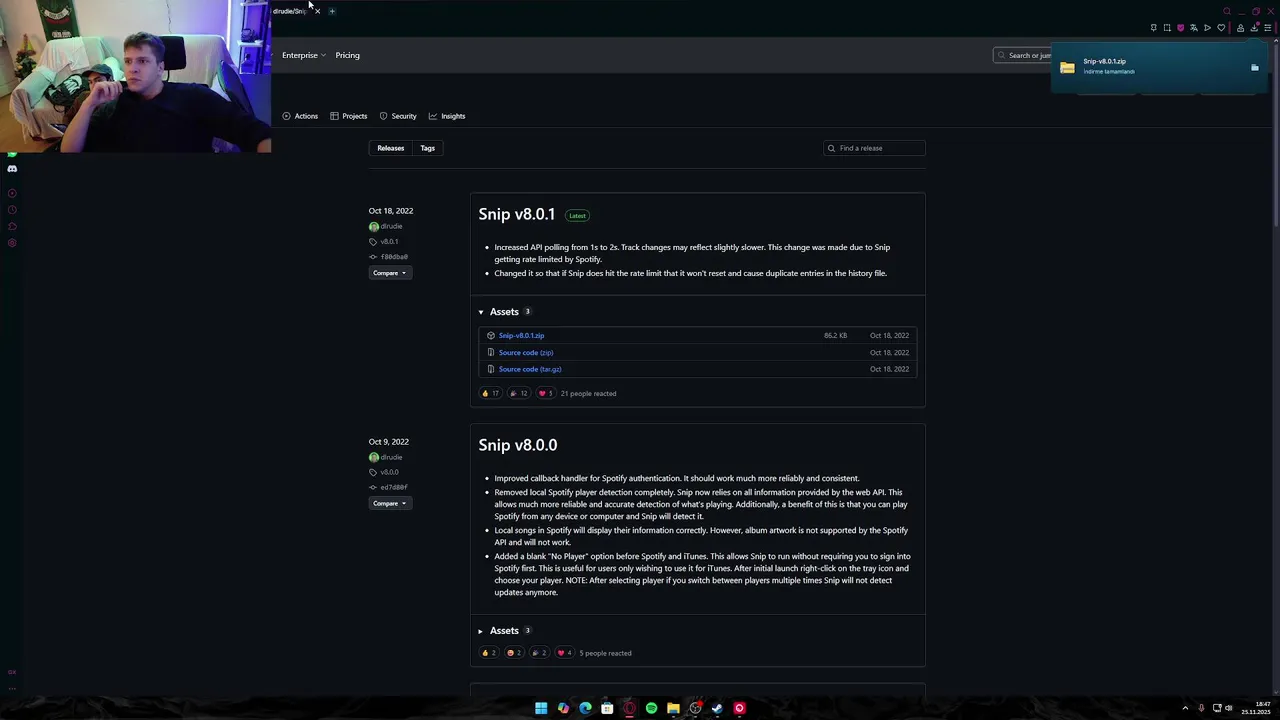The image size is (1280, 720).
Task: Open the v8.0.0 tag link
Action: click(x=389, y=472)
